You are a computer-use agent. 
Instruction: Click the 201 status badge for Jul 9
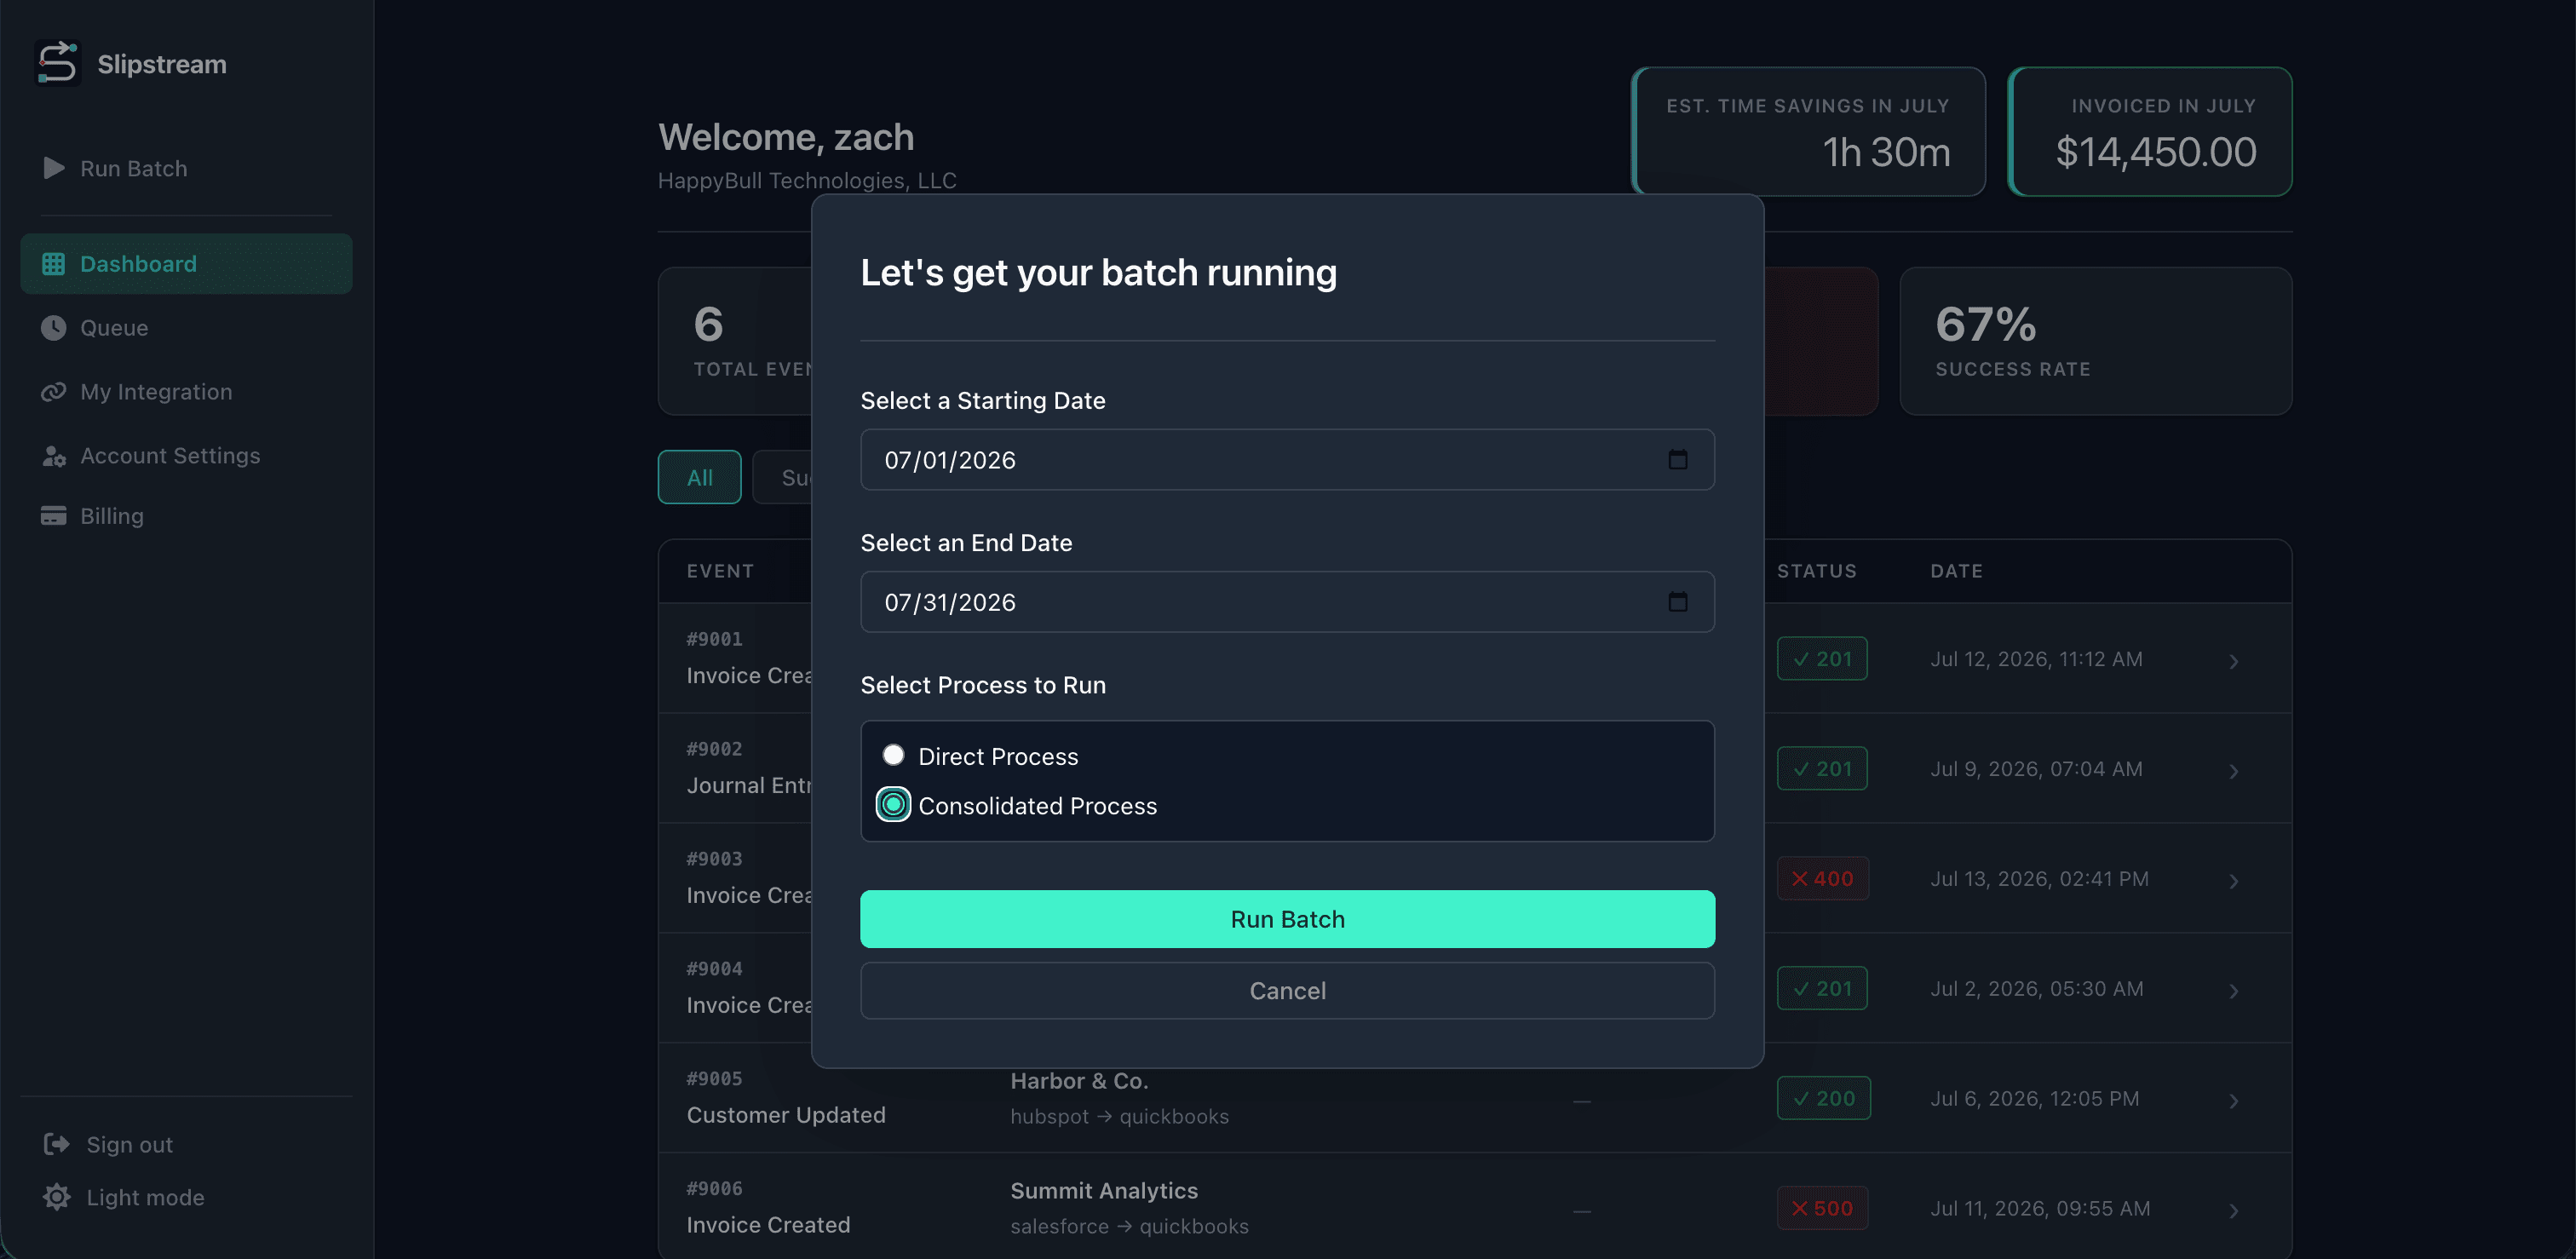[1822, 769]
